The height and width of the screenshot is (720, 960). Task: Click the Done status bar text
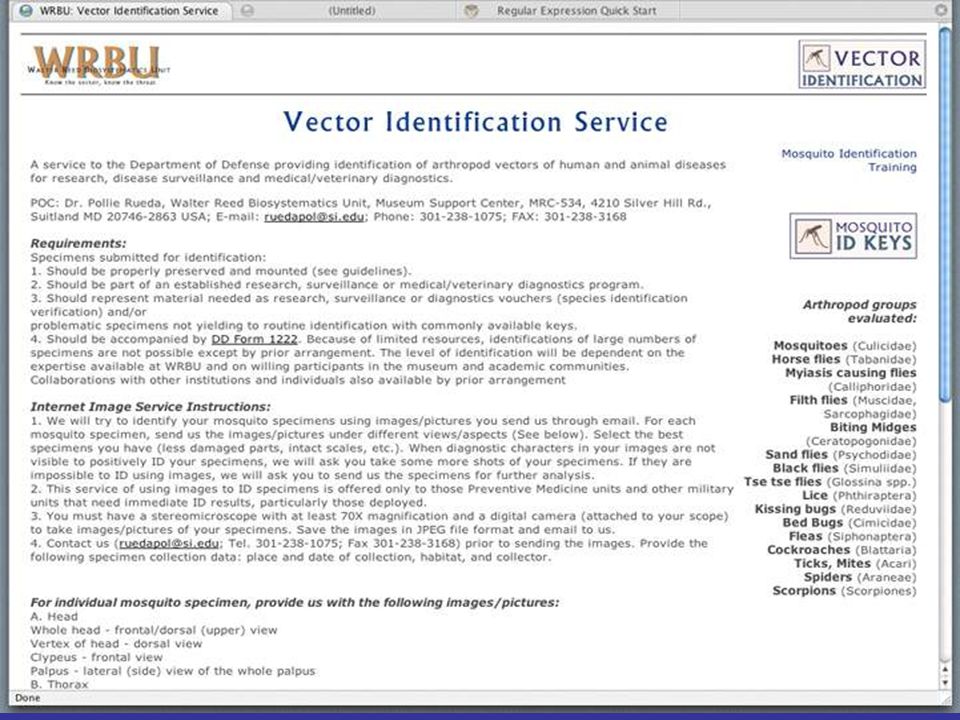[x=28, y=697]
